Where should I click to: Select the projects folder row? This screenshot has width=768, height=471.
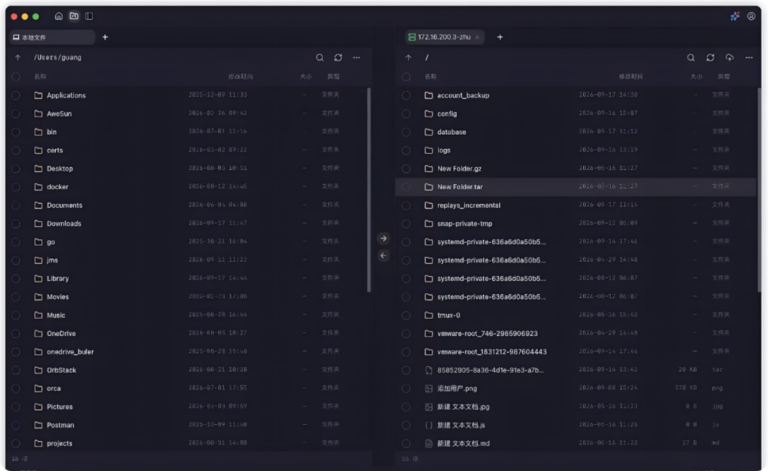click(x=188, y=444)
